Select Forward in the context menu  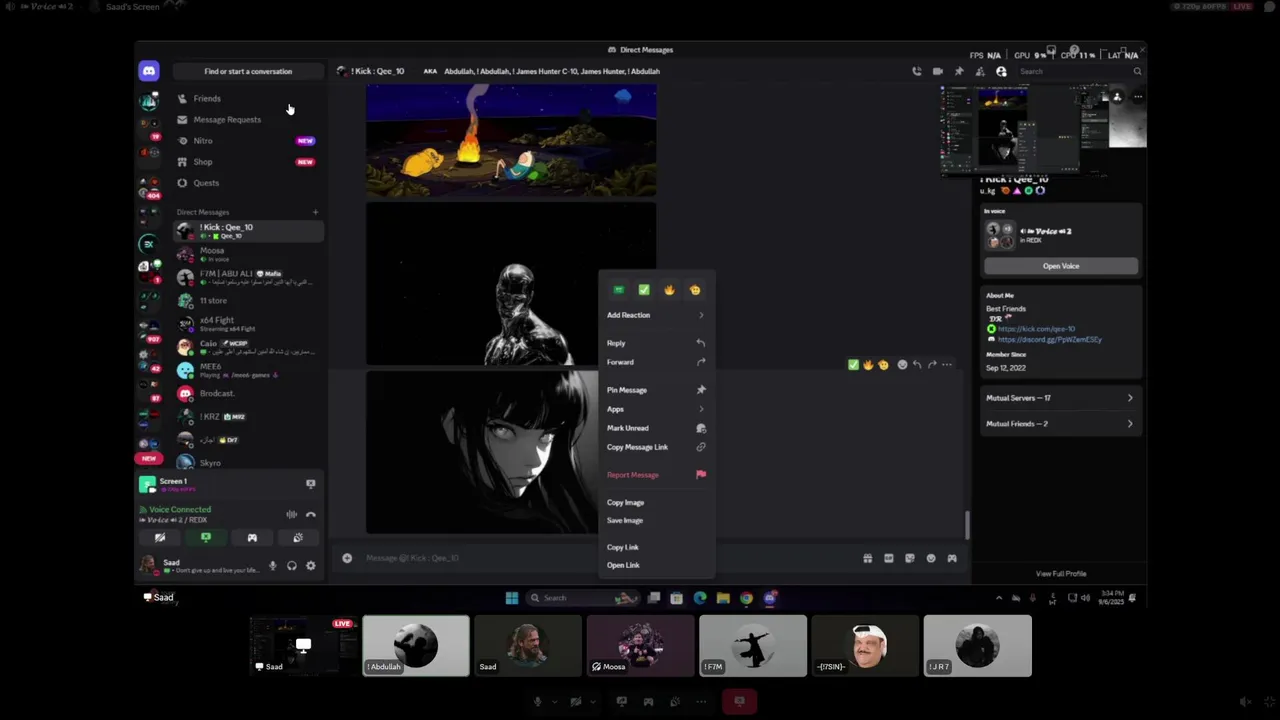pyautogui.click(x=655, y=362)
